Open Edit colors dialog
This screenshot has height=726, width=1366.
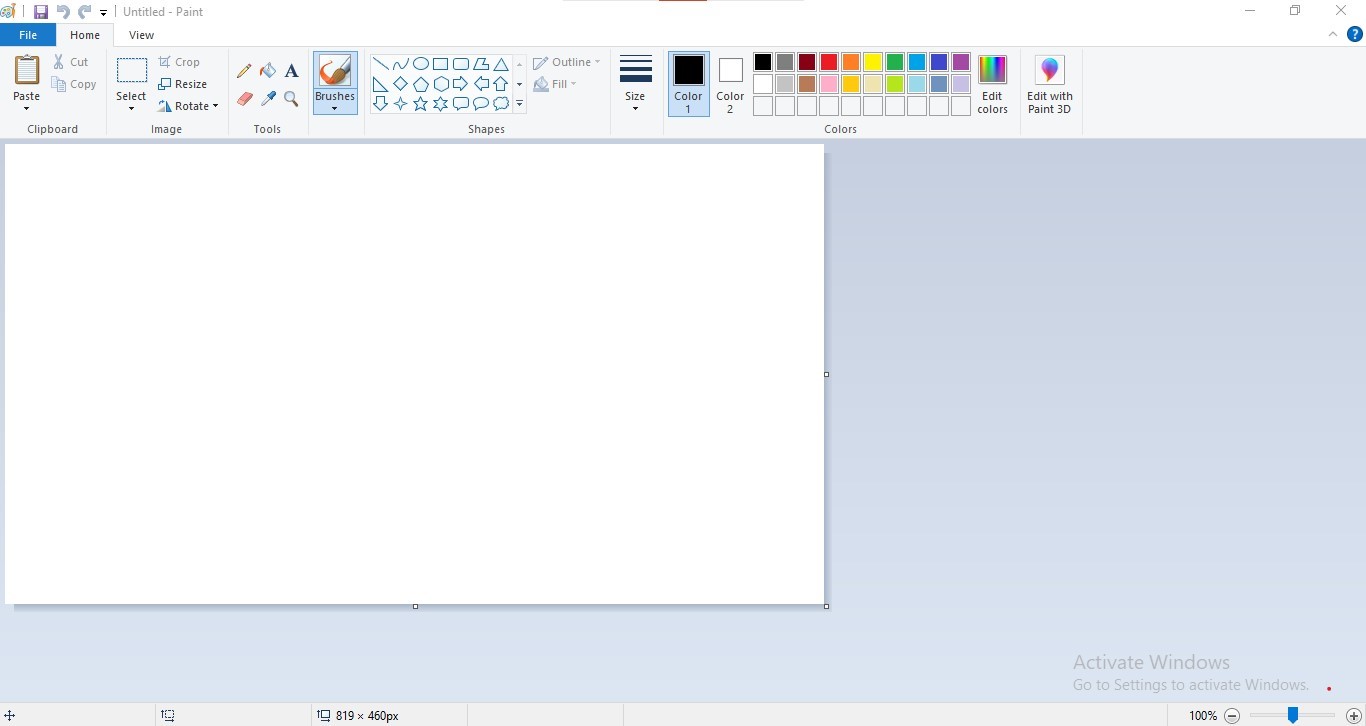(992, 83)
